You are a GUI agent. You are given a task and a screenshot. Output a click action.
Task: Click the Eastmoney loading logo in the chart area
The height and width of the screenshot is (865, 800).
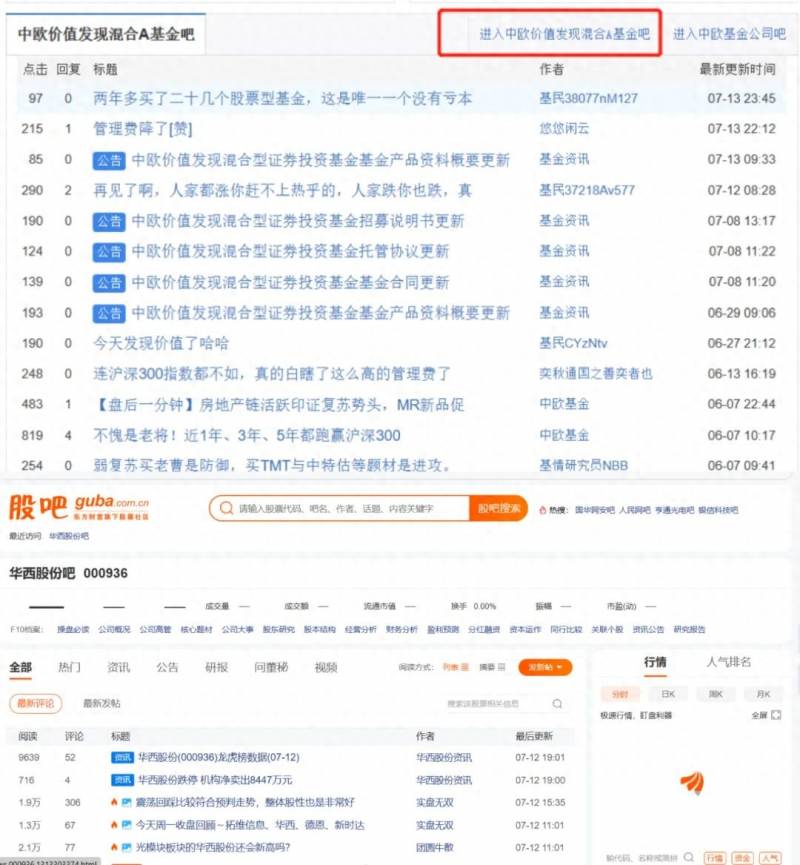(x=692, y=782)
